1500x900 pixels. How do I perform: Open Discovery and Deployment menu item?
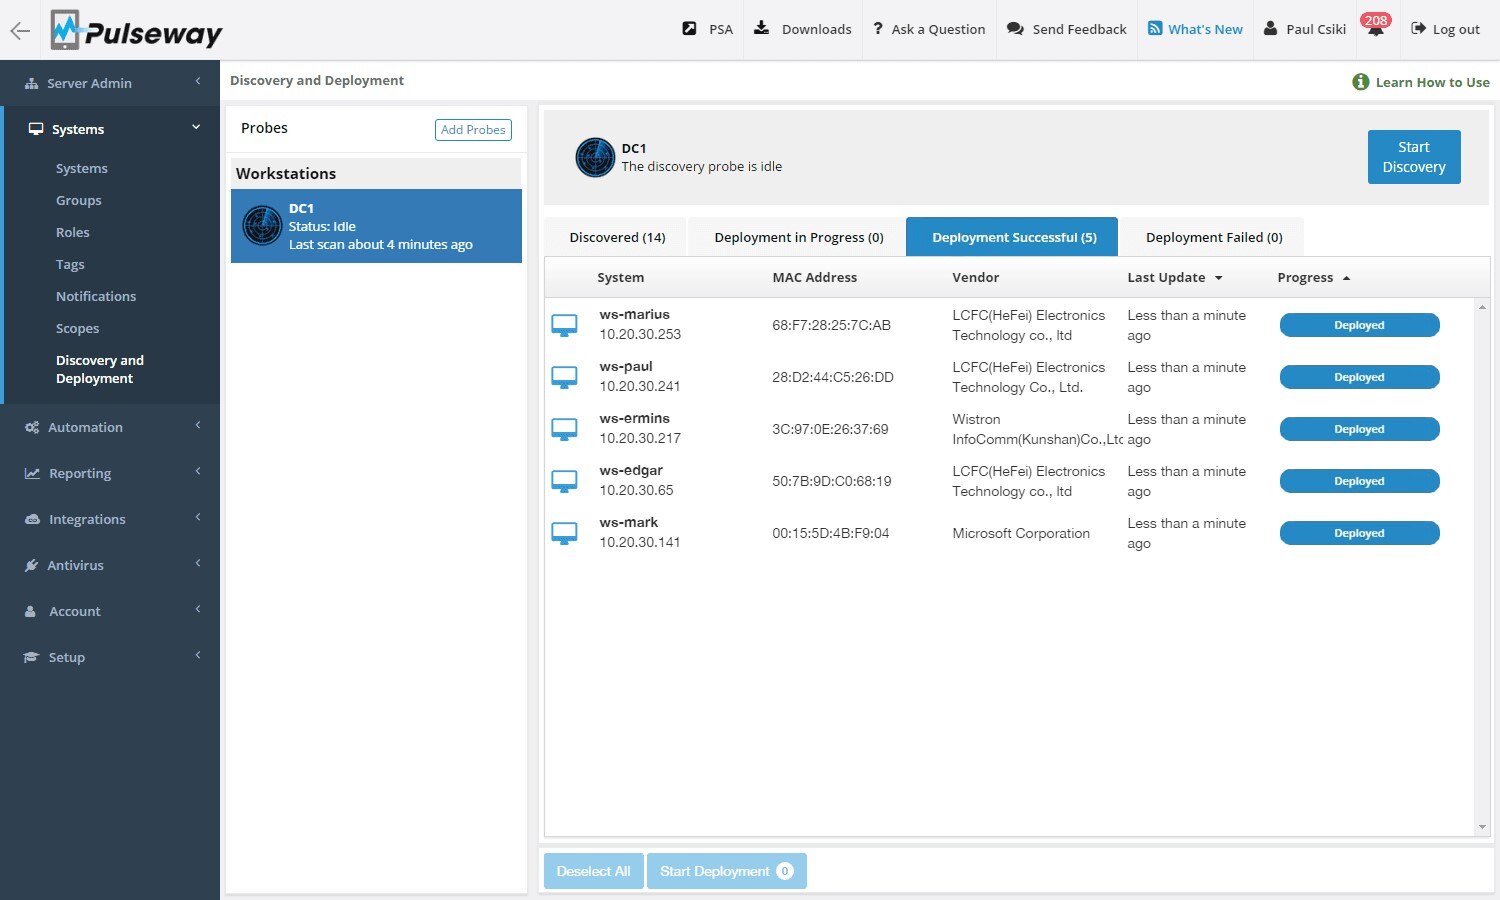click(x=100, y=369)
